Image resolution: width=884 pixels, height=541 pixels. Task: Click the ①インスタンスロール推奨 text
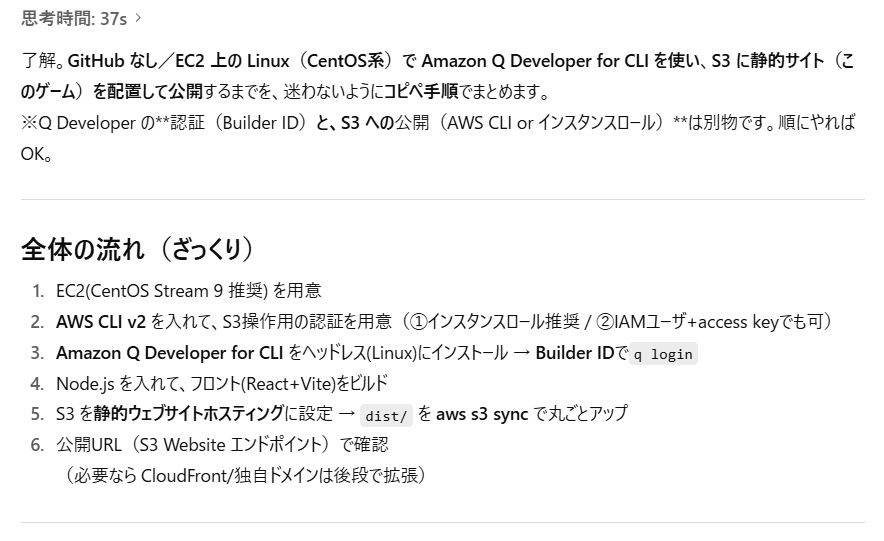[494, 322]
